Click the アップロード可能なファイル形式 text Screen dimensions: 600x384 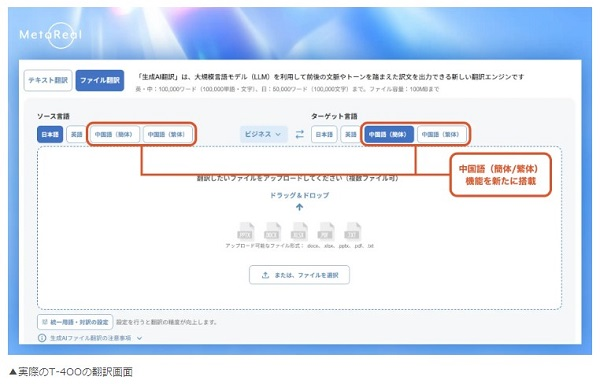(x=299, y=246)
